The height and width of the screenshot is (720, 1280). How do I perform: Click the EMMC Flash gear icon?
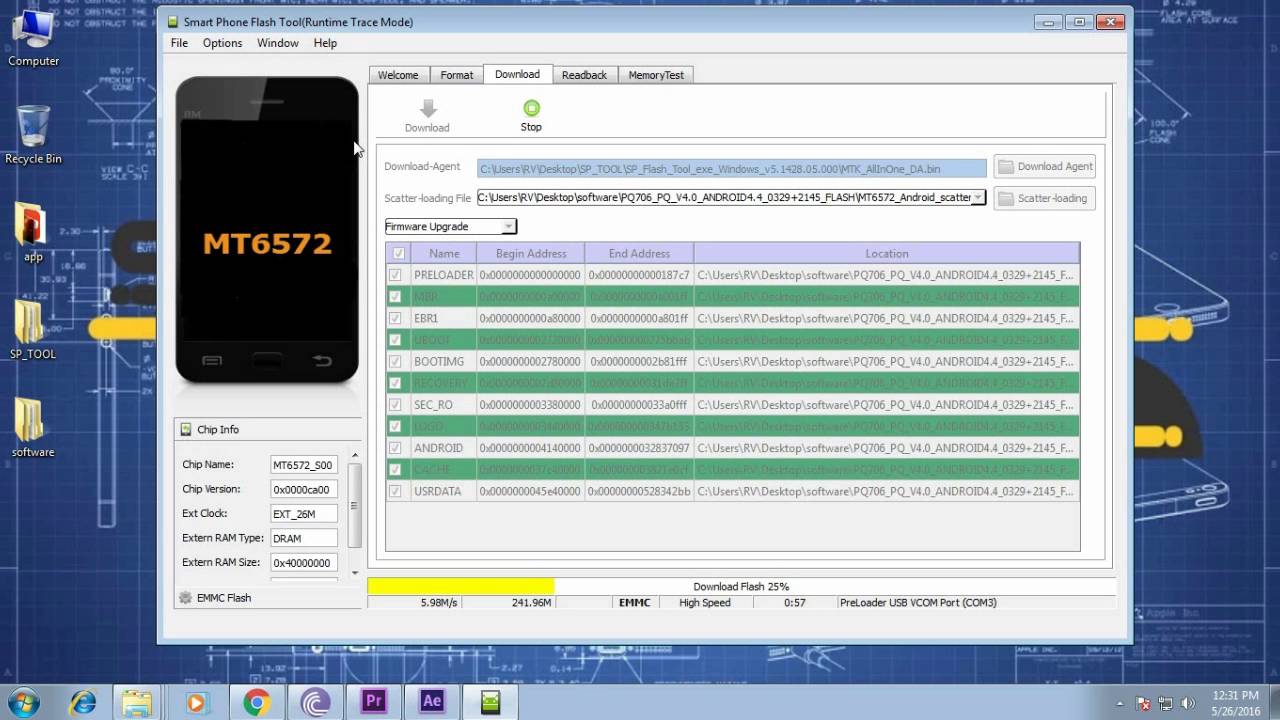[x=185, y=598]
